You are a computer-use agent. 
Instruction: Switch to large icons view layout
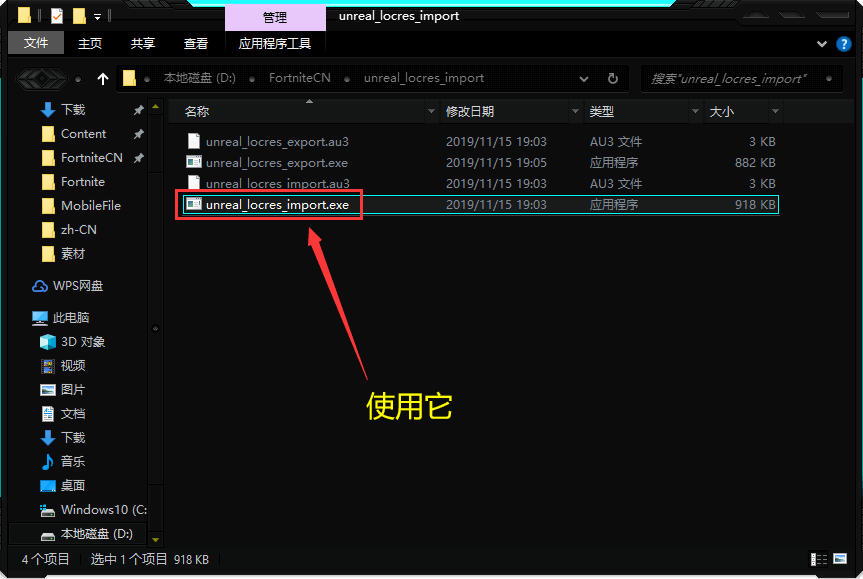[840, 559]
